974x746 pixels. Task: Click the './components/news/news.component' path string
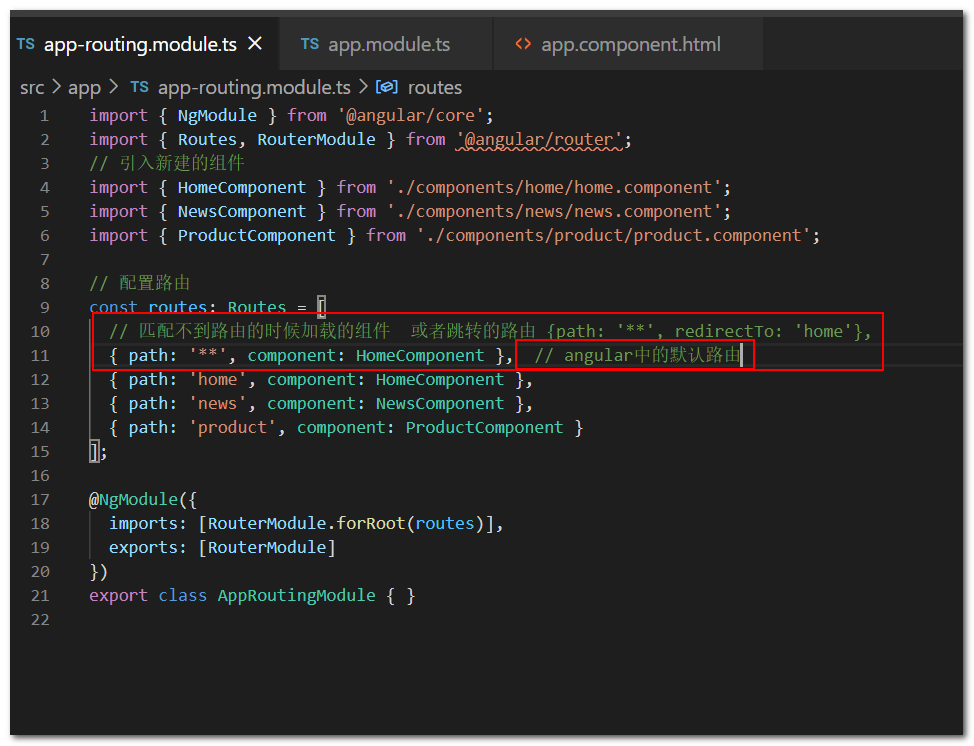coord(554,212)
